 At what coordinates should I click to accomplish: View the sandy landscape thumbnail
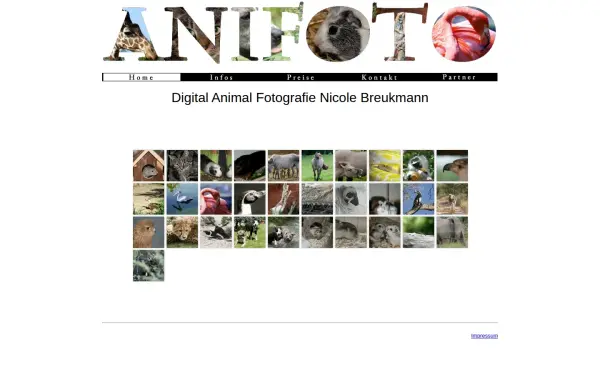(x=148, y=199)
